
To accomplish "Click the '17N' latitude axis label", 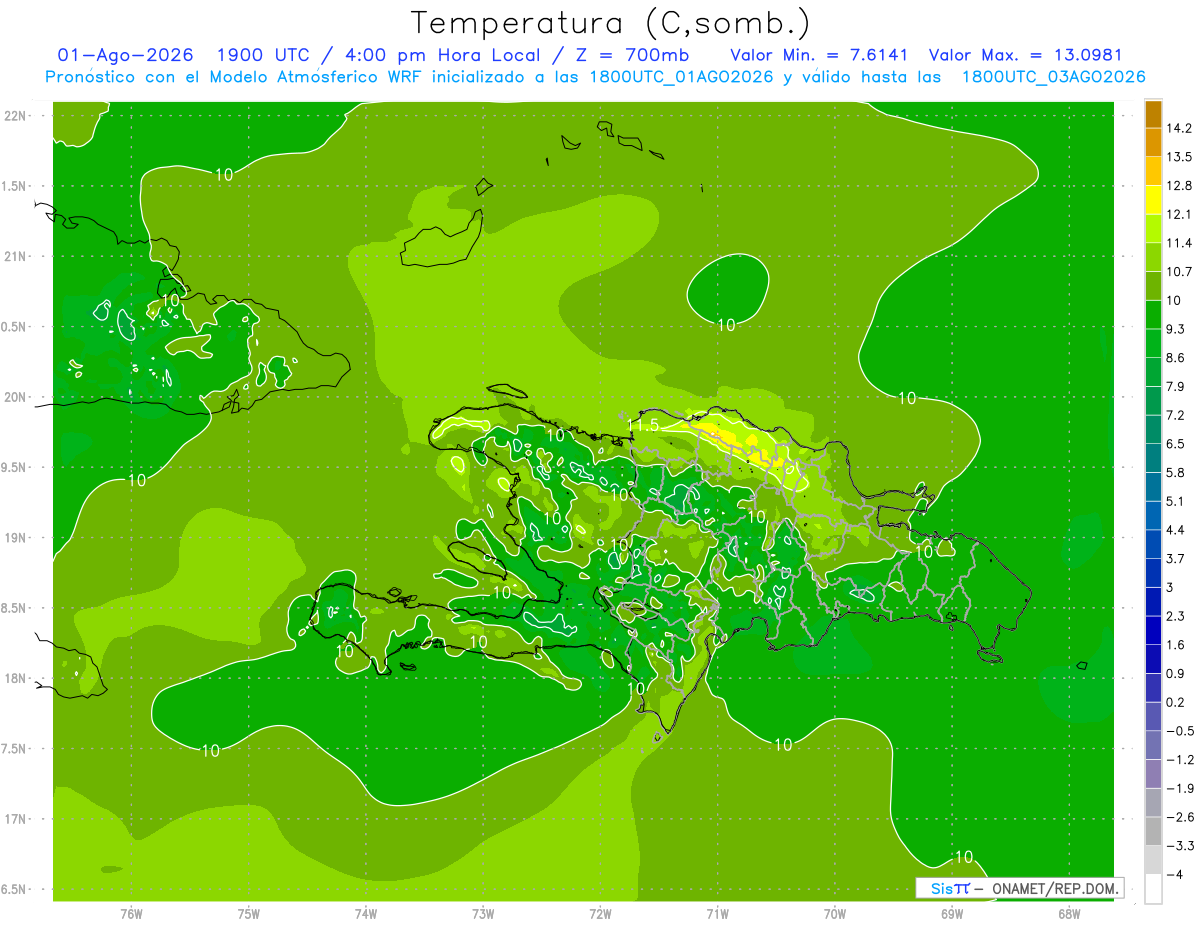I will click(x=16, y=819).
